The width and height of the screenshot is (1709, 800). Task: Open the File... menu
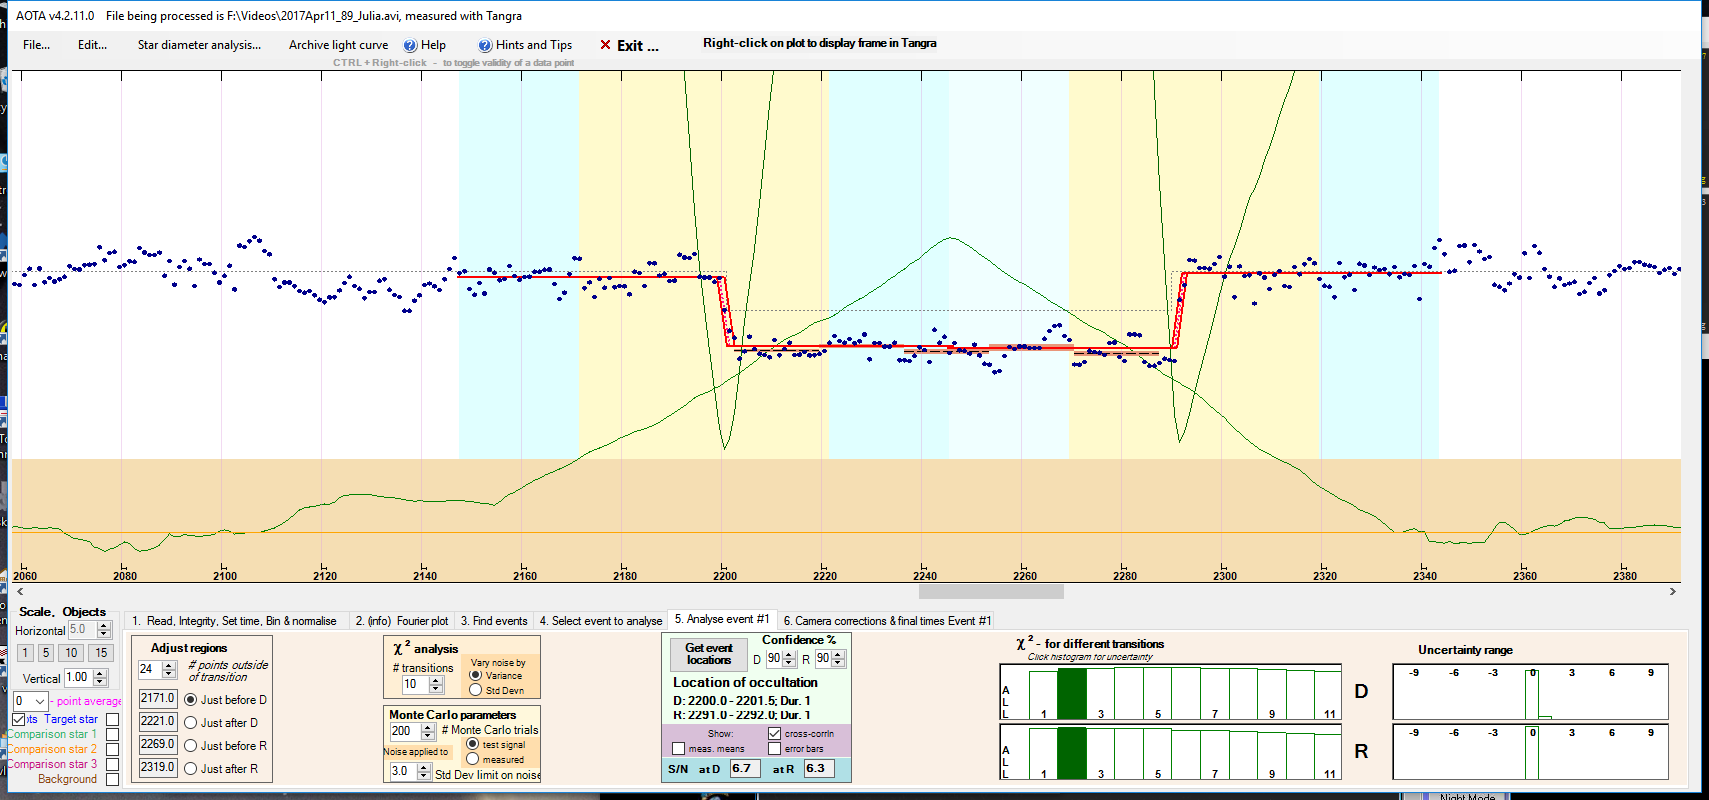(37, 45)
